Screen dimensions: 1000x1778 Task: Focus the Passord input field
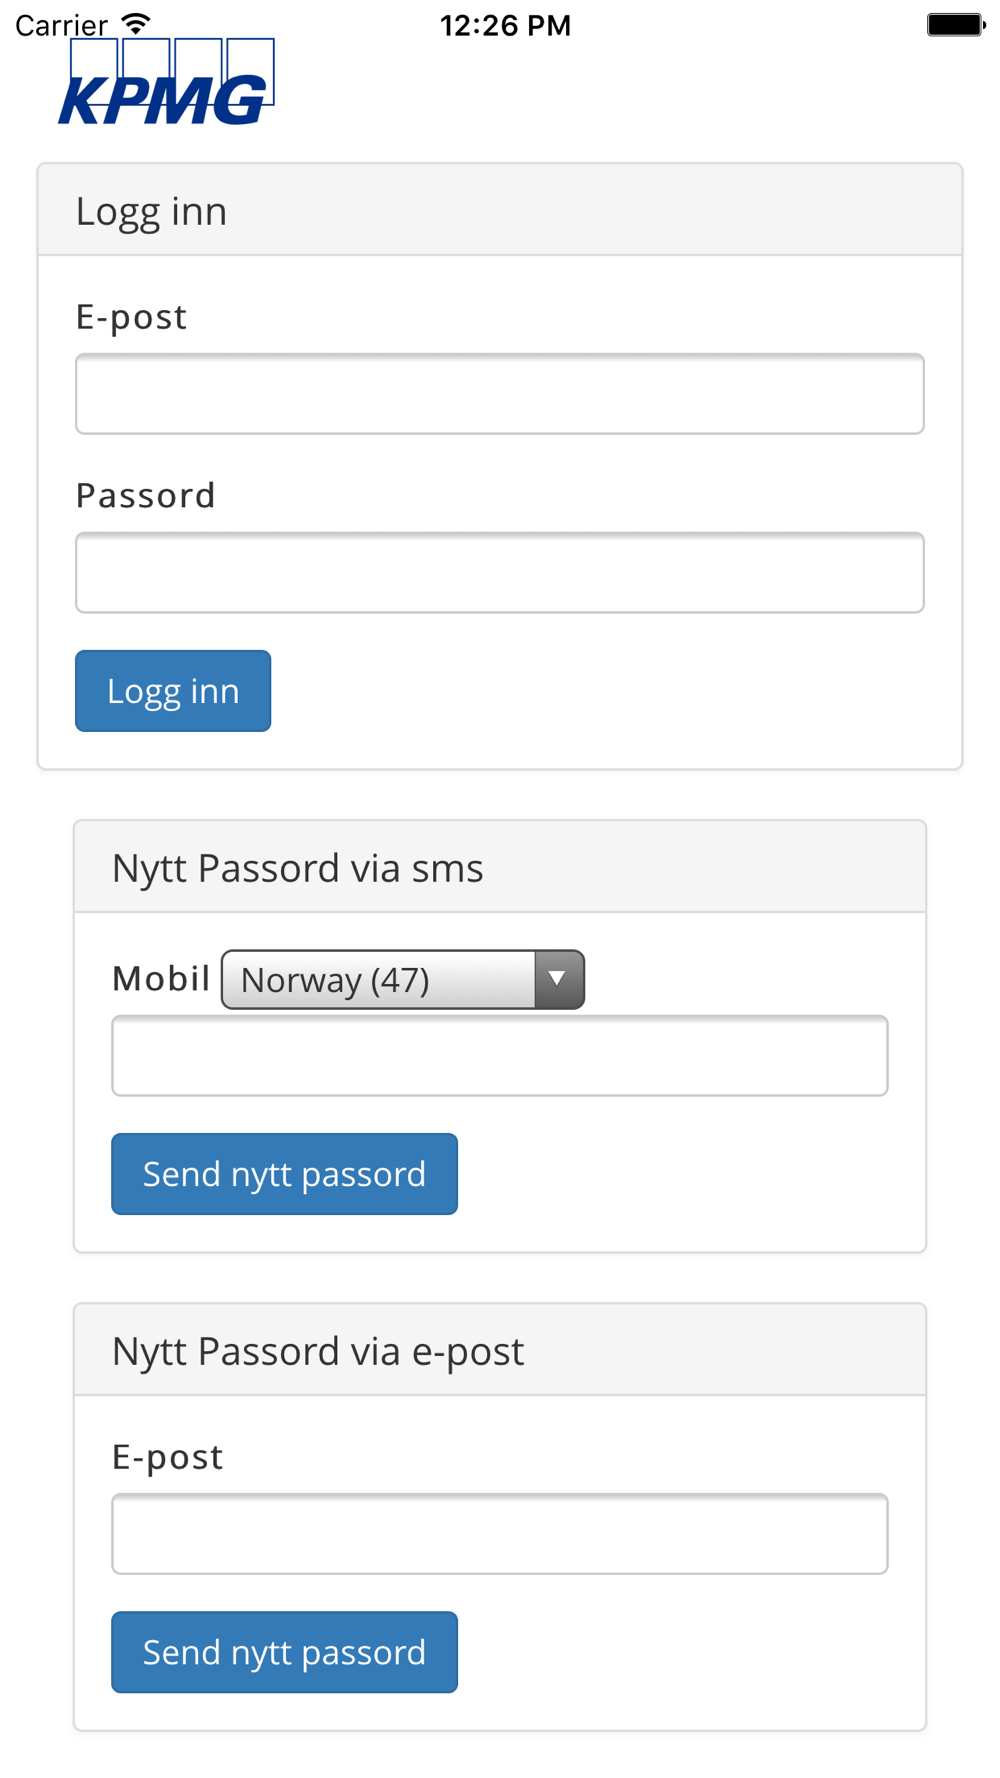[500, 573]
